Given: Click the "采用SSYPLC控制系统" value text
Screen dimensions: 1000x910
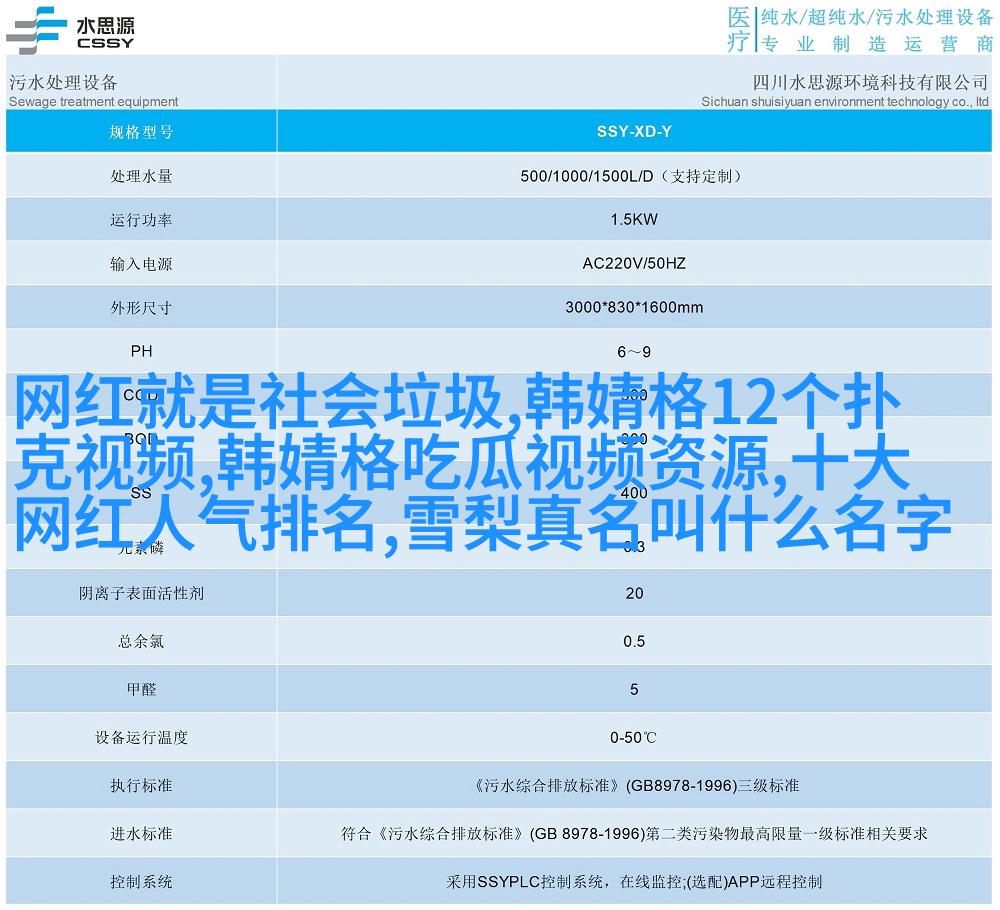Looking at the screenshot, I should coord(526,882).
